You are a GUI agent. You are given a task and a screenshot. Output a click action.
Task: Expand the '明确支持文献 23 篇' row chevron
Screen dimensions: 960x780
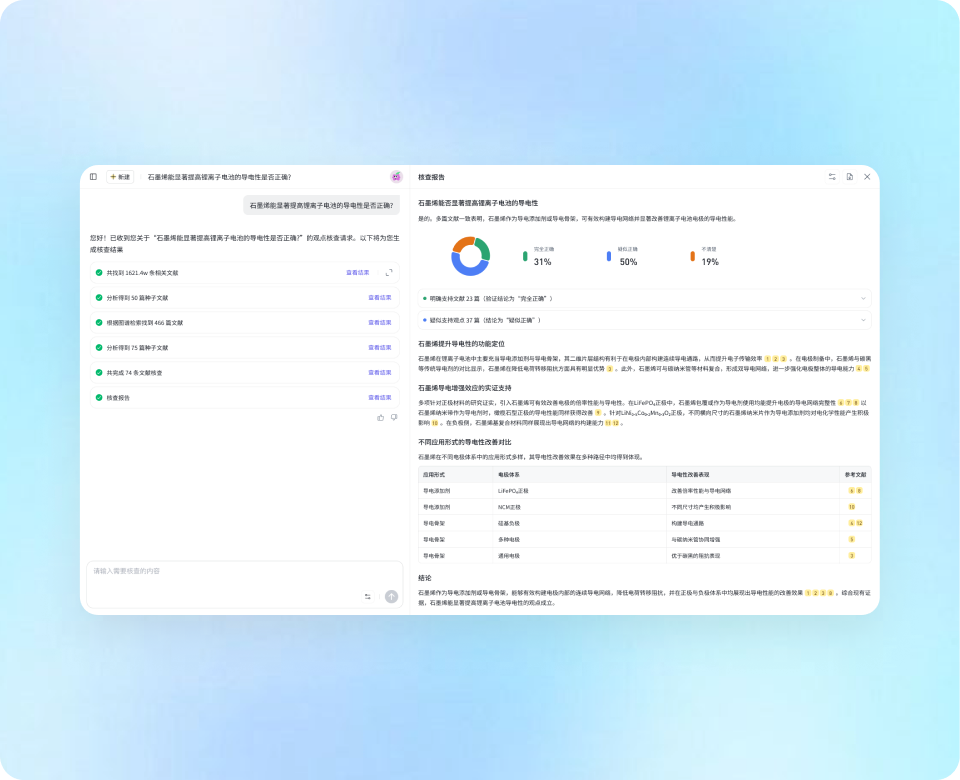[863, 299]
